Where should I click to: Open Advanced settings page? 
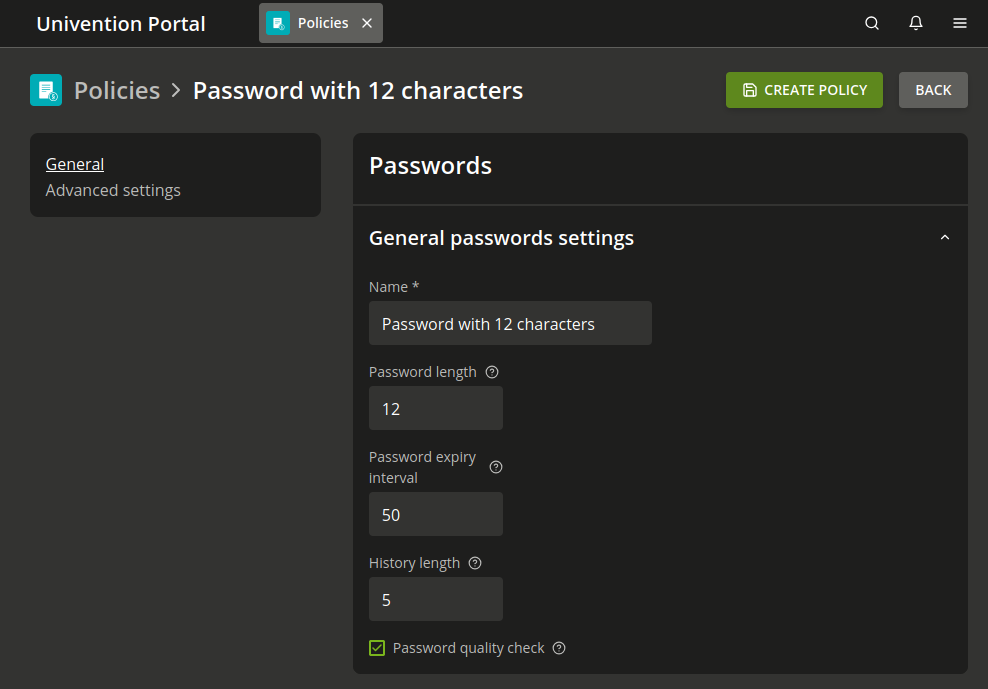coord(113,190)
